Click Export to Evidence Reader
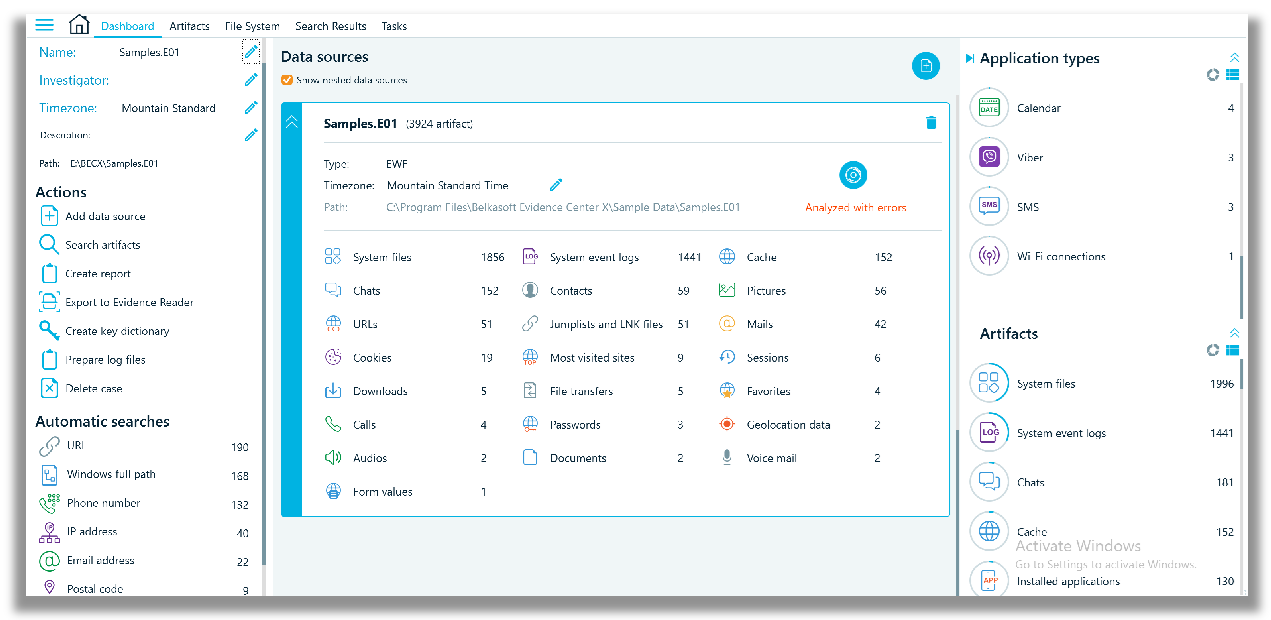Screen dimensions: 1271x620 [x=116, y=302]
